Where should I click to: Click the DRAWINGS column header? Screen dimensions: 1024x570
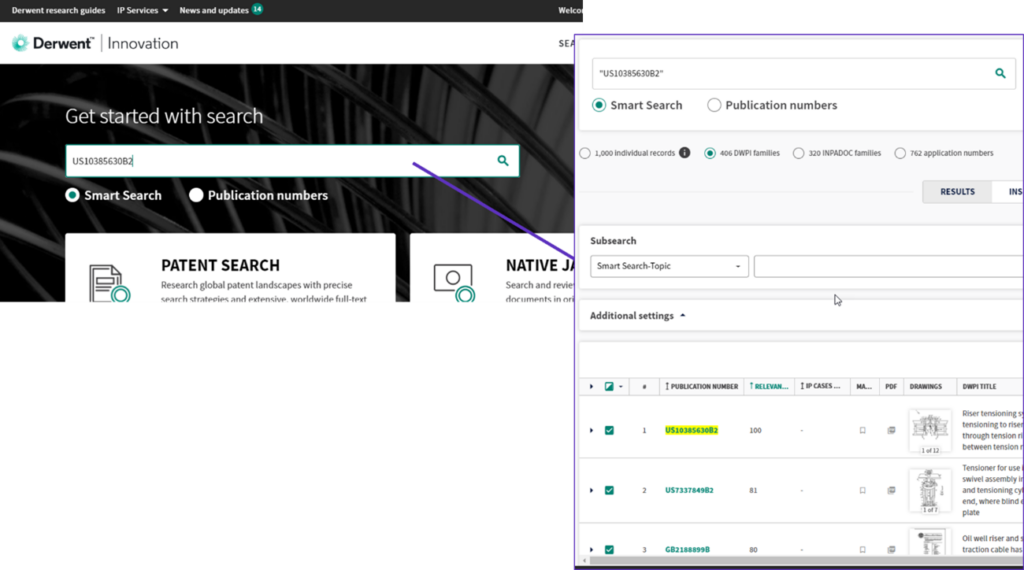925,387
